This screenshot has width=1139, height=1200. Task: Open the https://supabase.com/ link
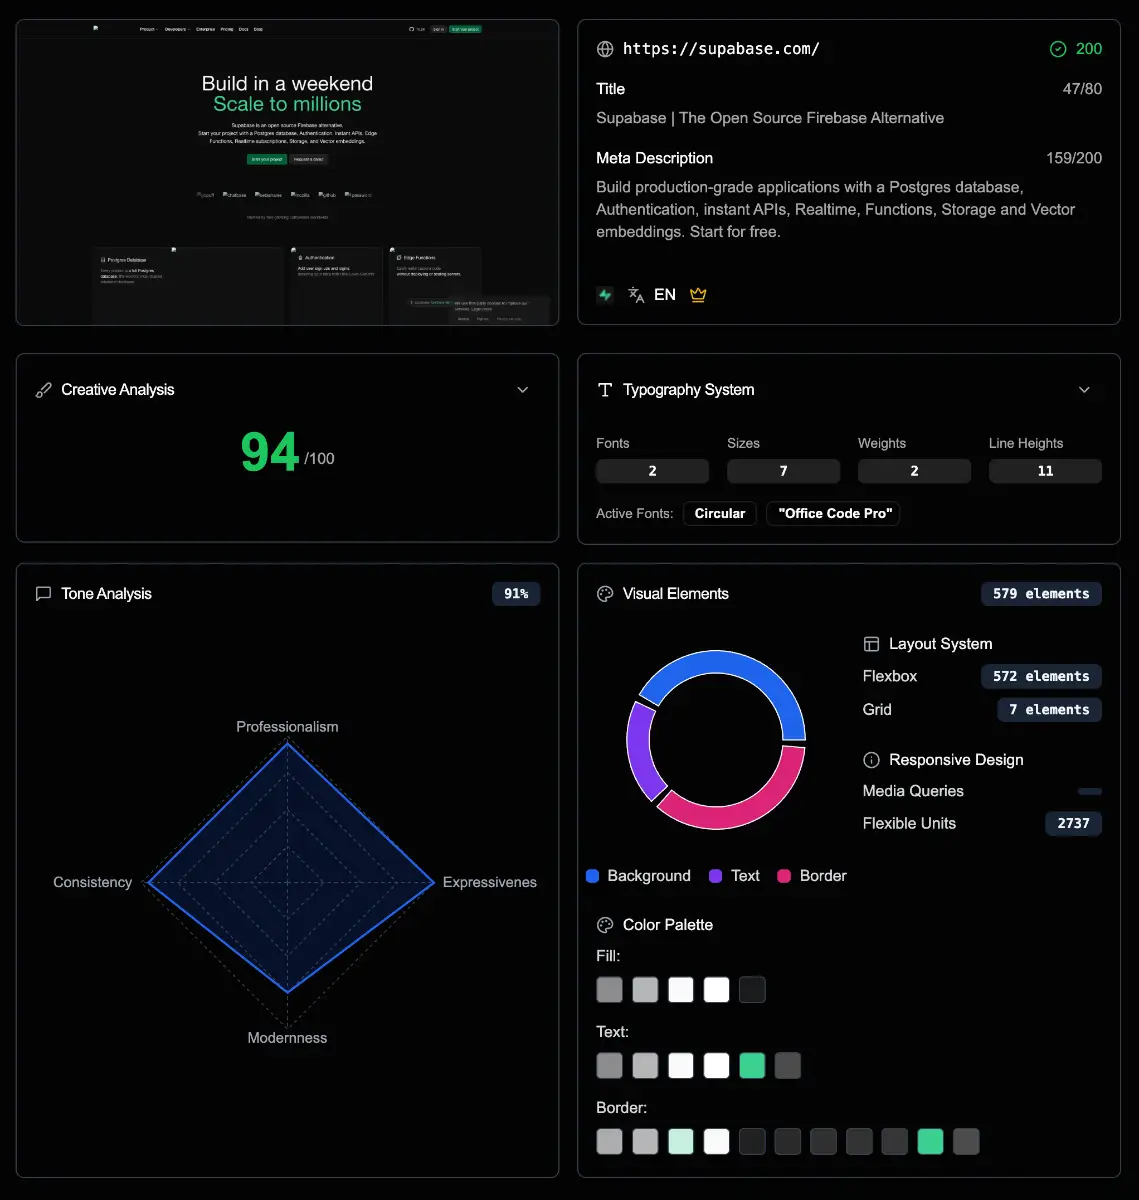[721, 48]
